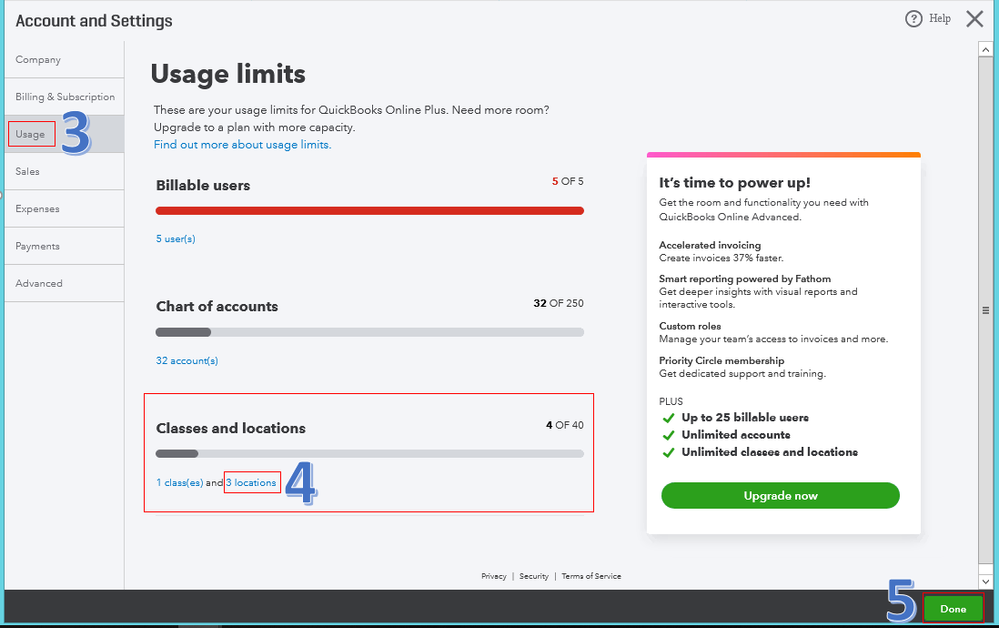Open the Security footer link

tap(534, 577)
